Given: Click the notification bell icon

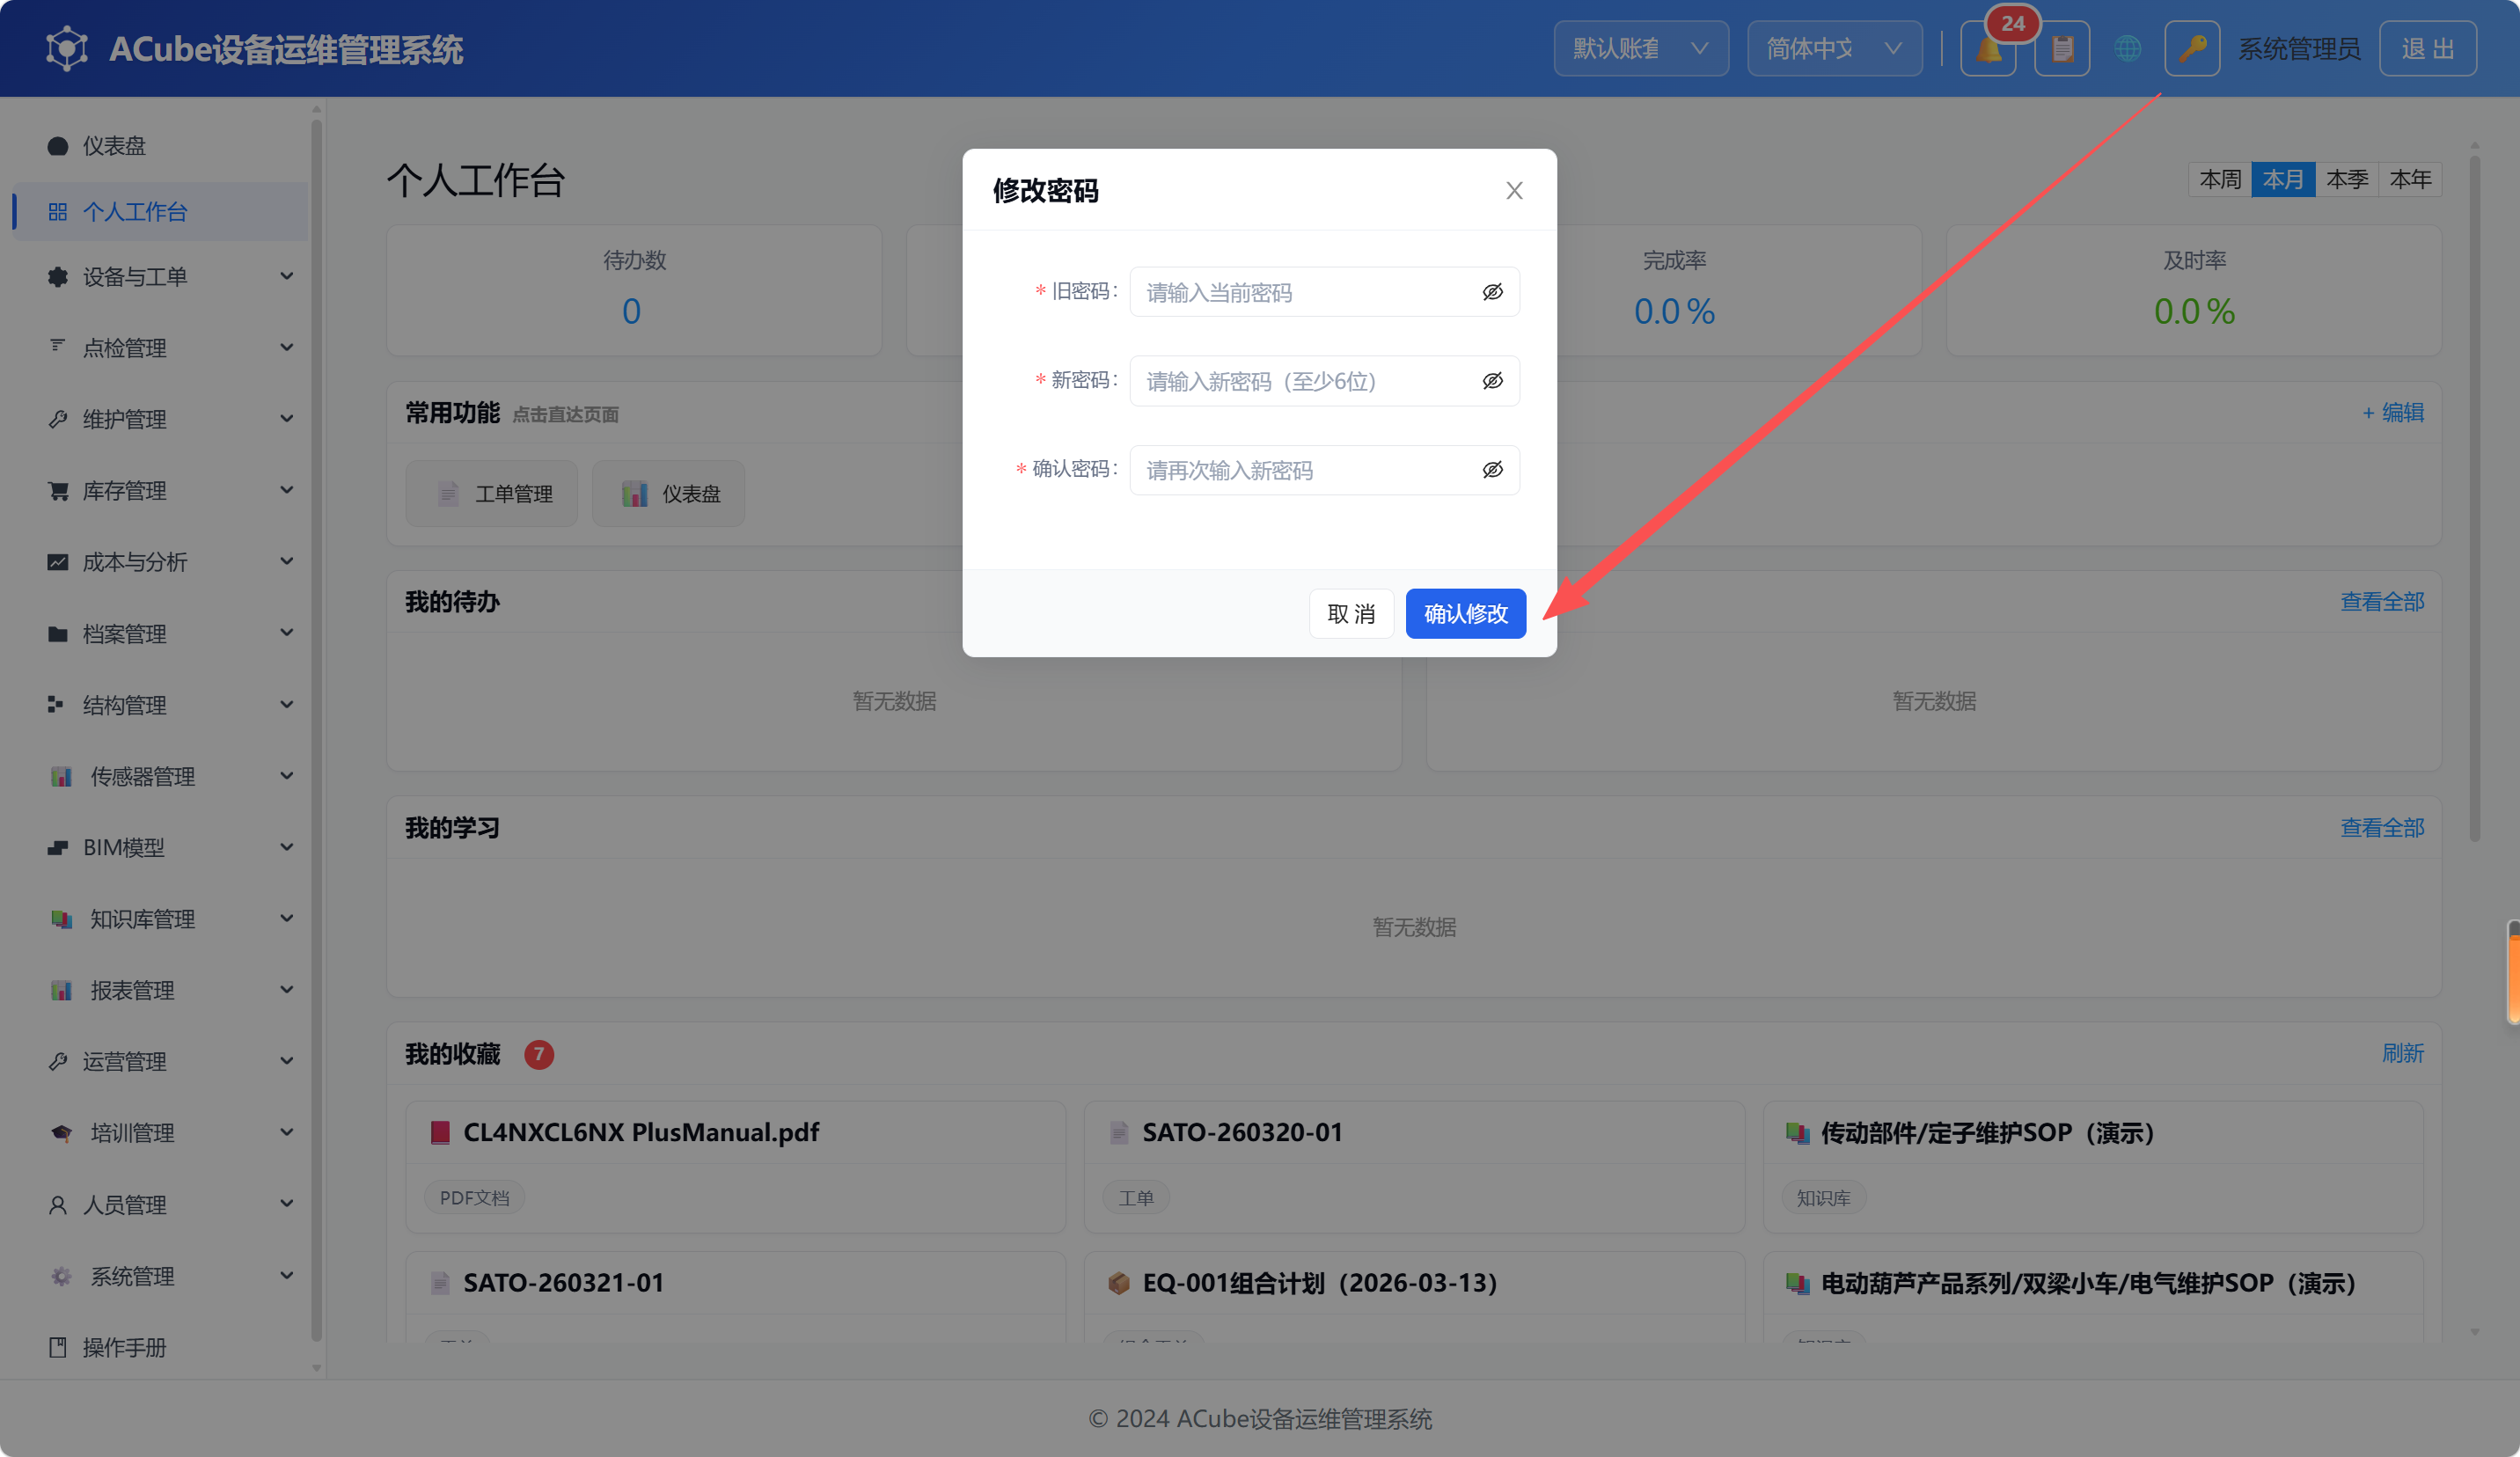Looking at the screenshot, I should tap(1988, 48).
